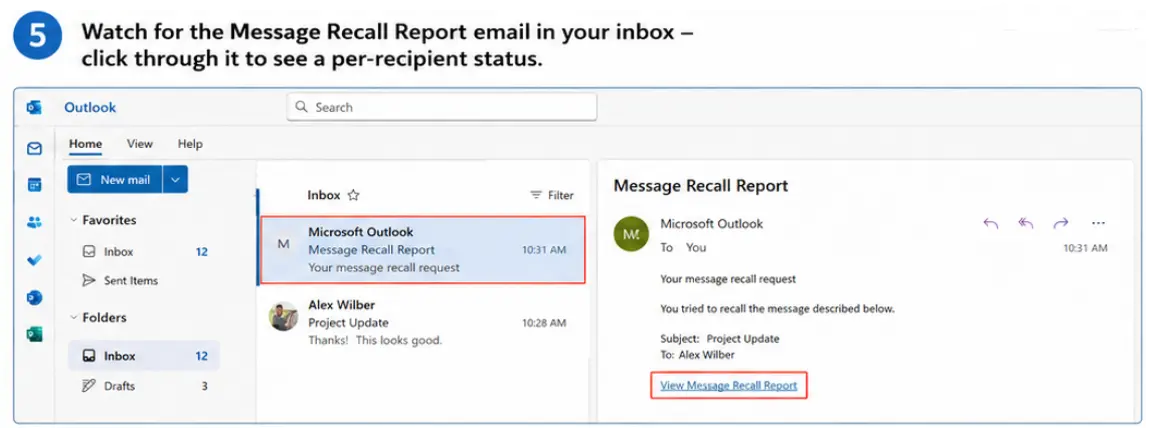Open the To Do checkmark icon
This screenshot has width=1153, height=428.
click(x=35, y=260)
